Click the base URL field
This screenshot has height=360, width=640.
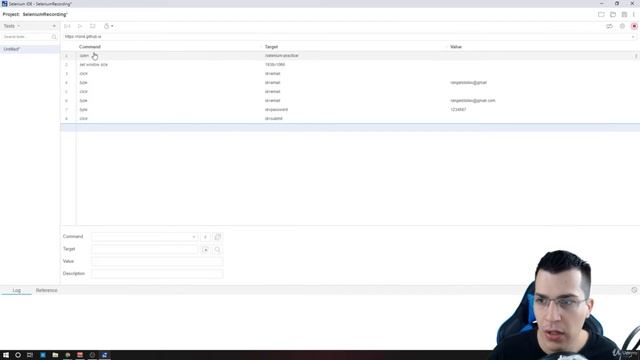pos(347,37)
